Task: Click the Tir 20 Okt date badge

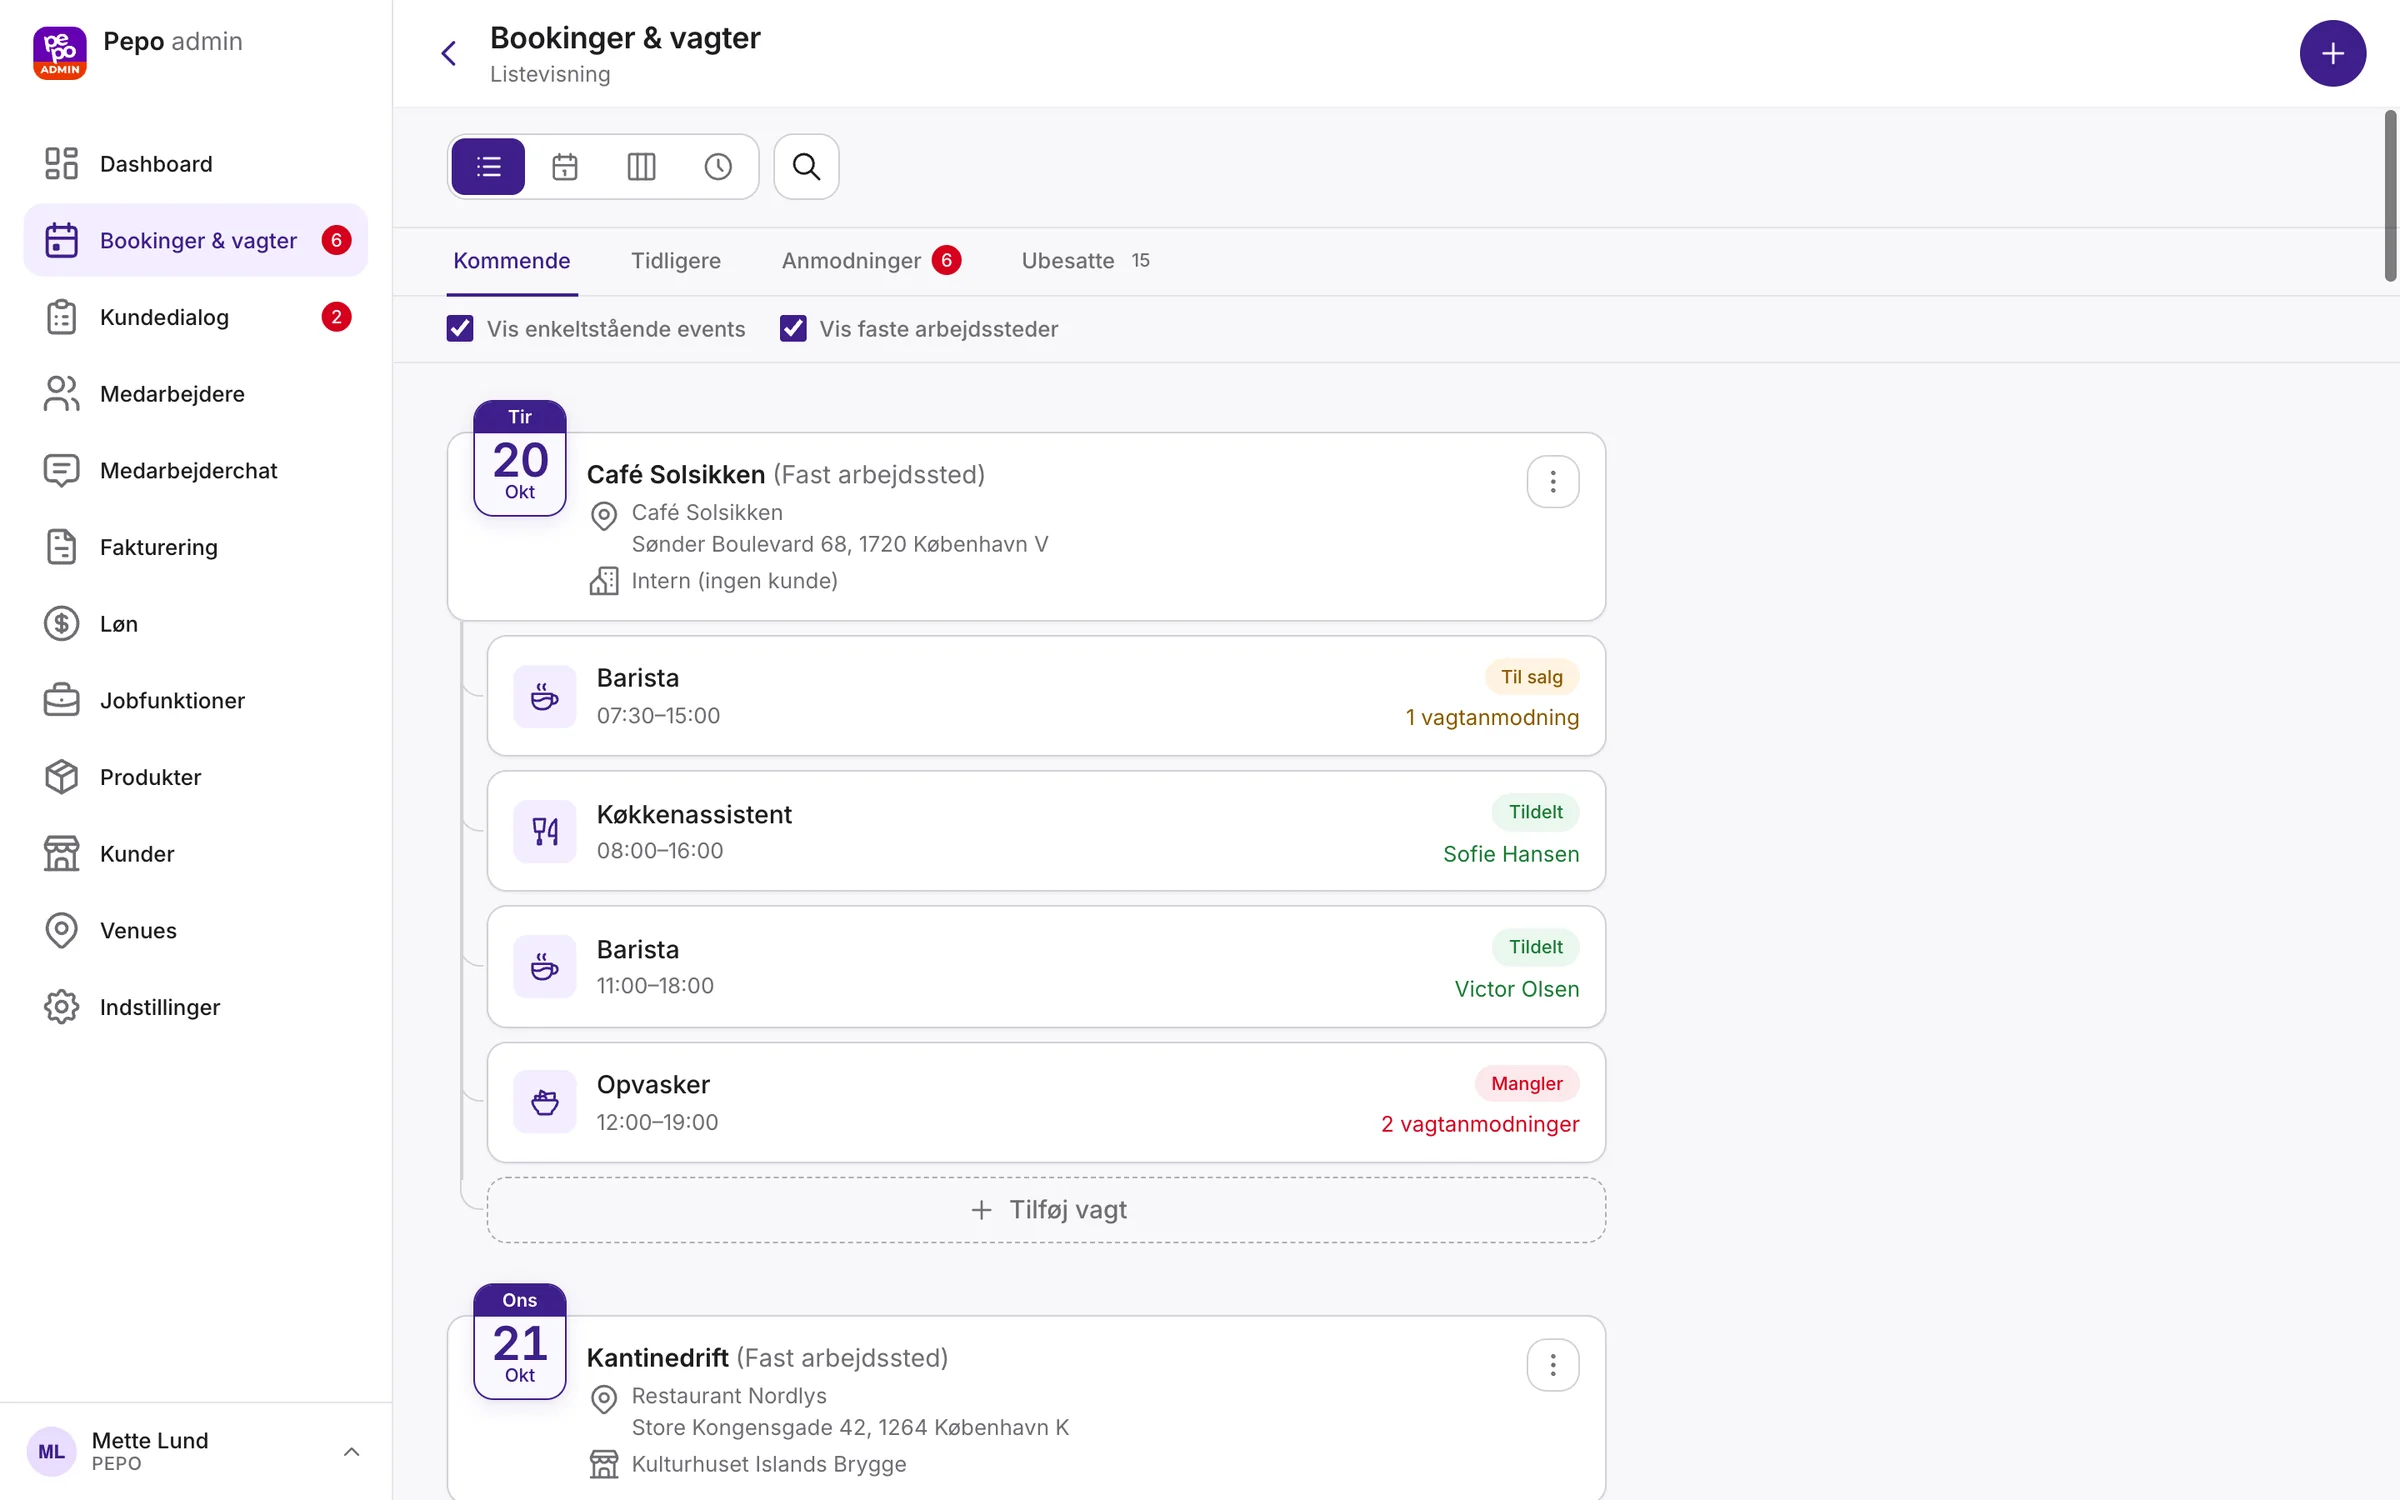Action: tap(520, 459)
